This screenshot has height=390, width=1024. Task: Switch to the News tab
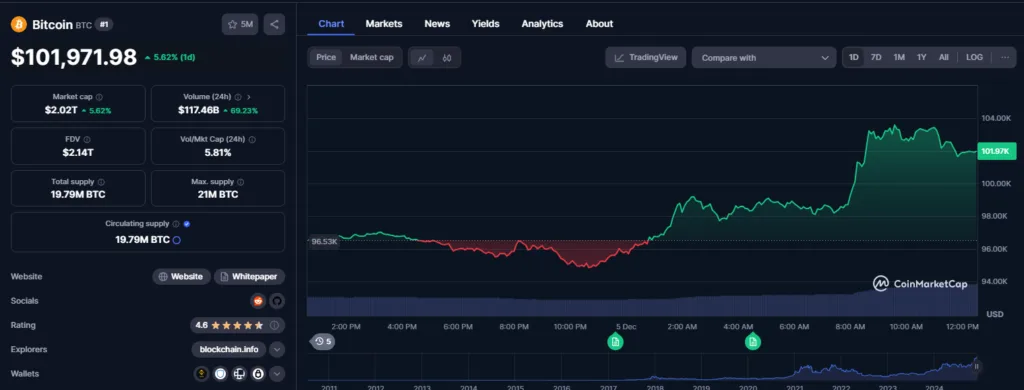click(x=437, y=24)
